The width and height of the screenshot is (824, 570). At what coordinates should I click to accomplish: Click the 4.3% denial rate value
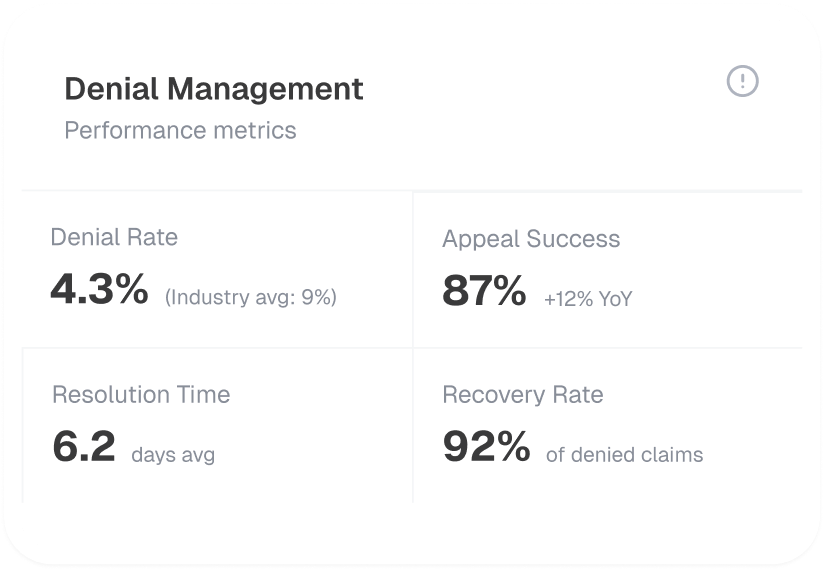[x=99, y=289]
